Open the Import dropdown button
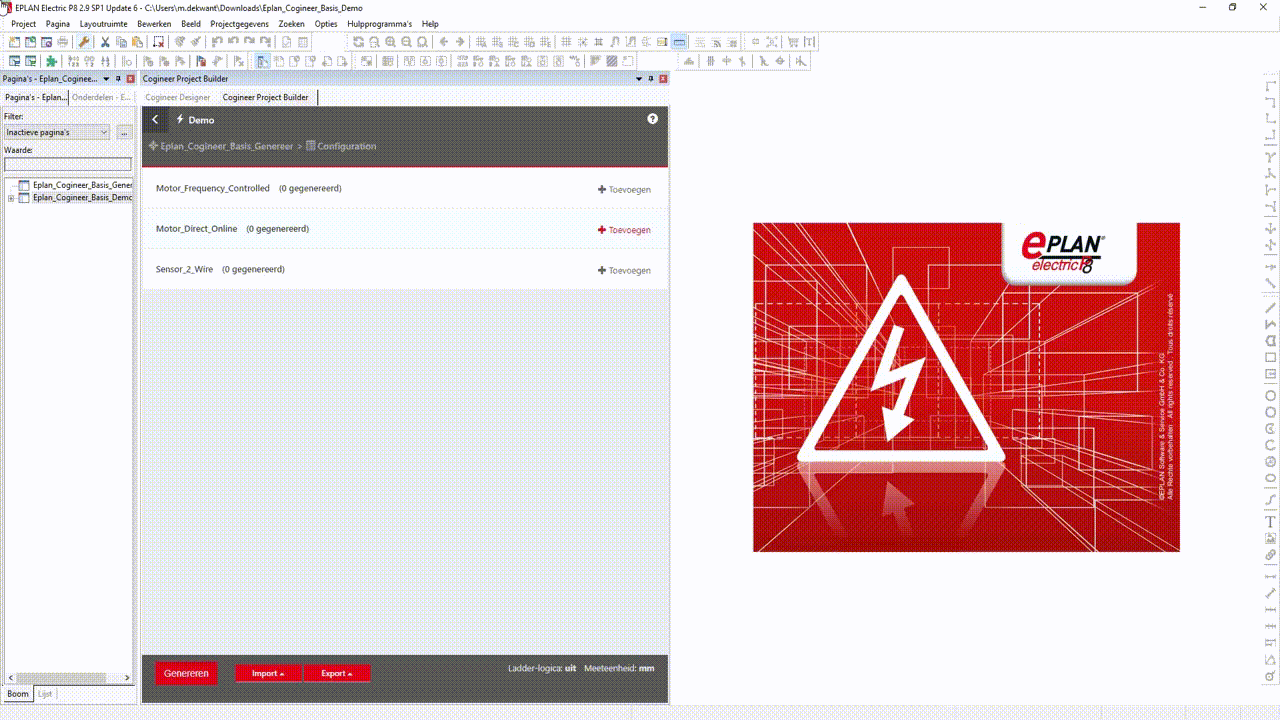The height and width of the screenshot is (720, 1280). pyautogui.click(x=268, y=673)
